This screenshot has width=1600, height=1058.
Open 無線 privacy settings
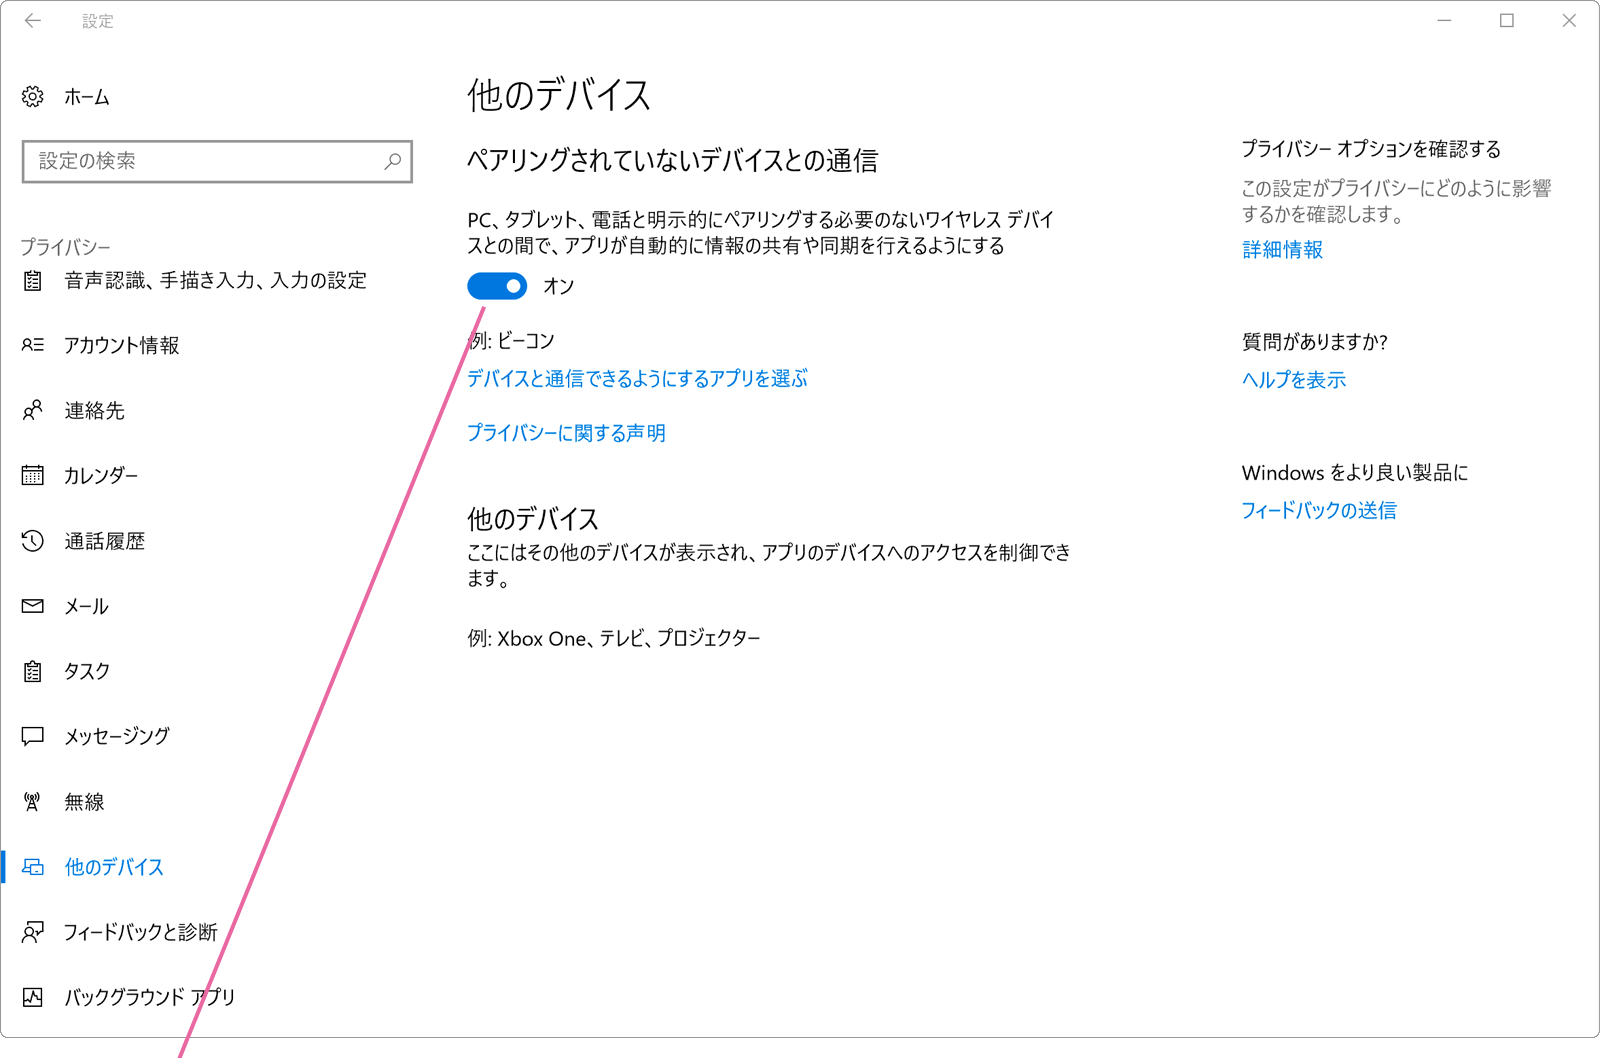(x=85, y=802)
